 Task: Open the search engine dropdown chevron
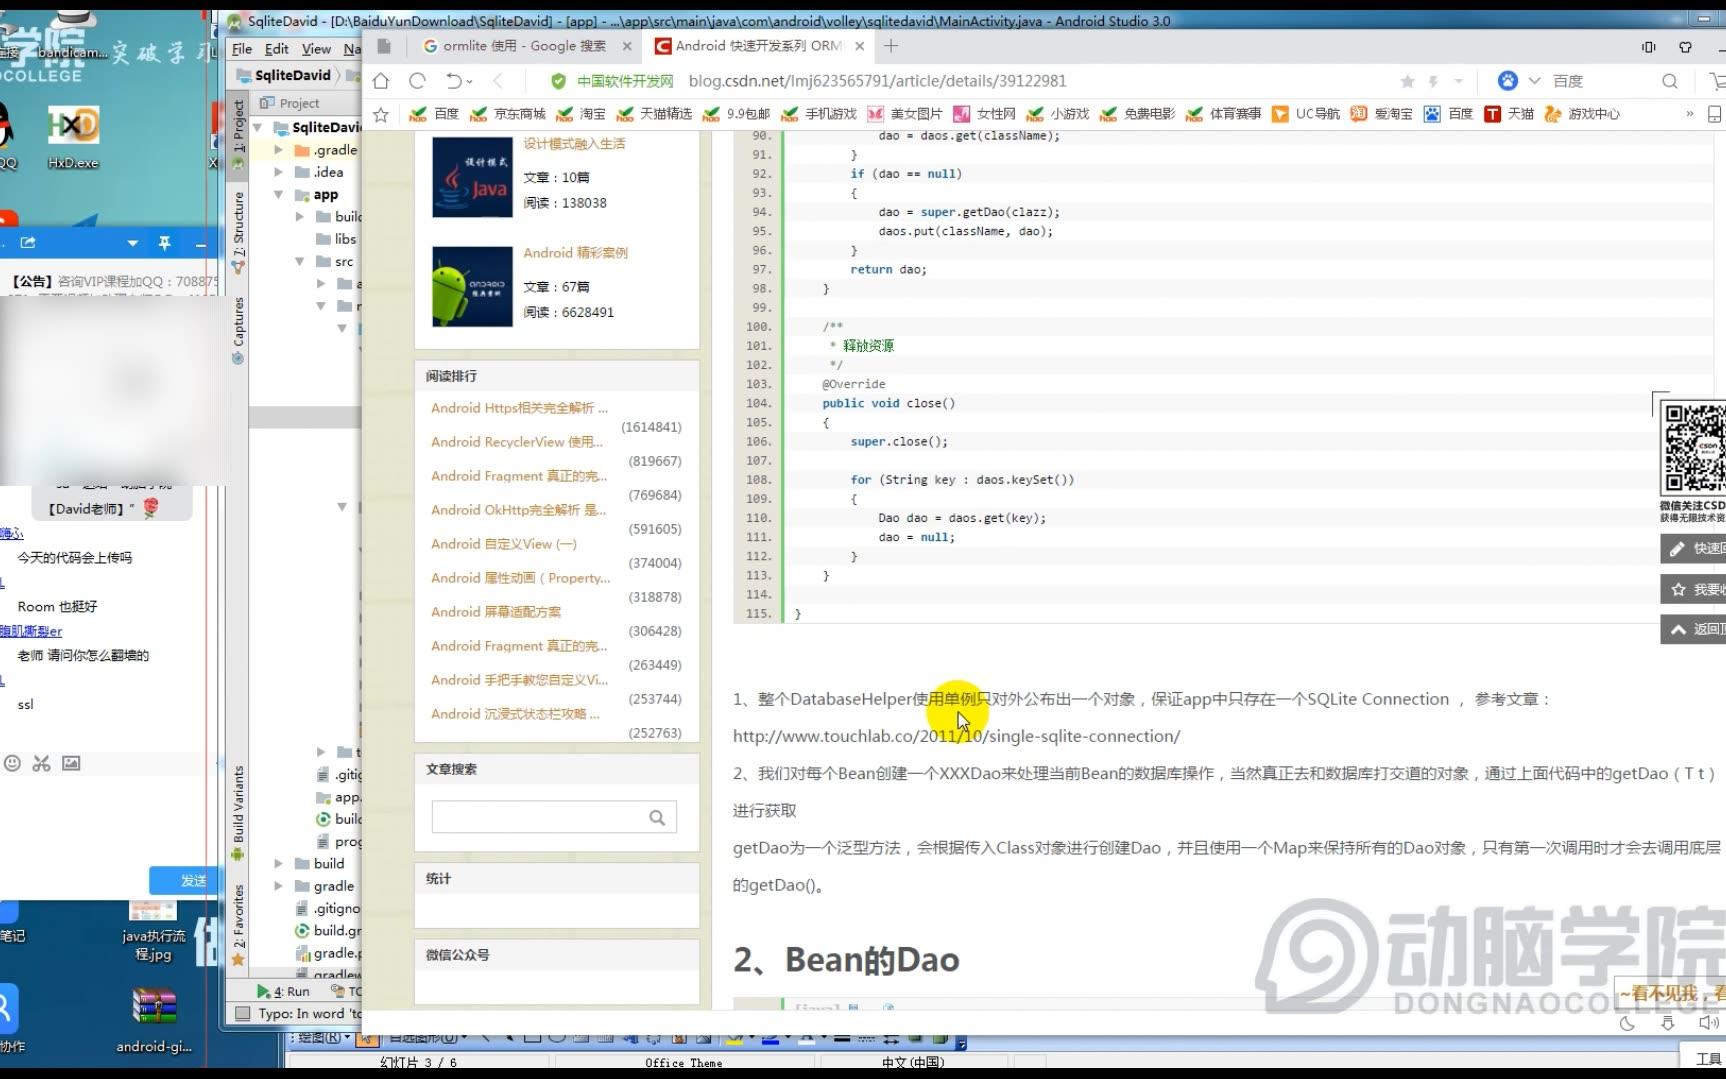pyautogui.click(x=1534, y=81)
